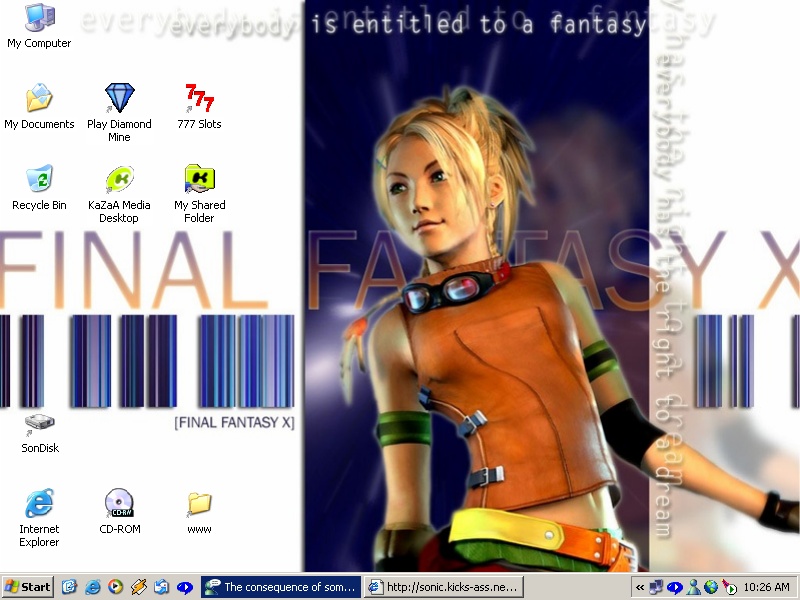Launch Windows Media Player from Quick Launch
This screenshot has height=600, width=800.
116,587
